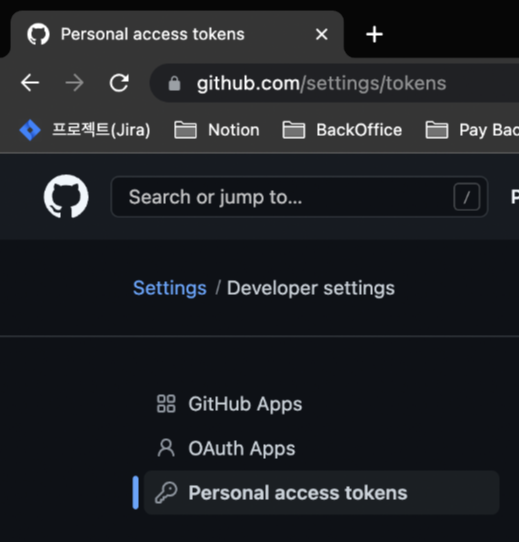This screenshot has height=542, width=519.
Task: Click the Search or jump to field
Action: click(x=299, y=197)
